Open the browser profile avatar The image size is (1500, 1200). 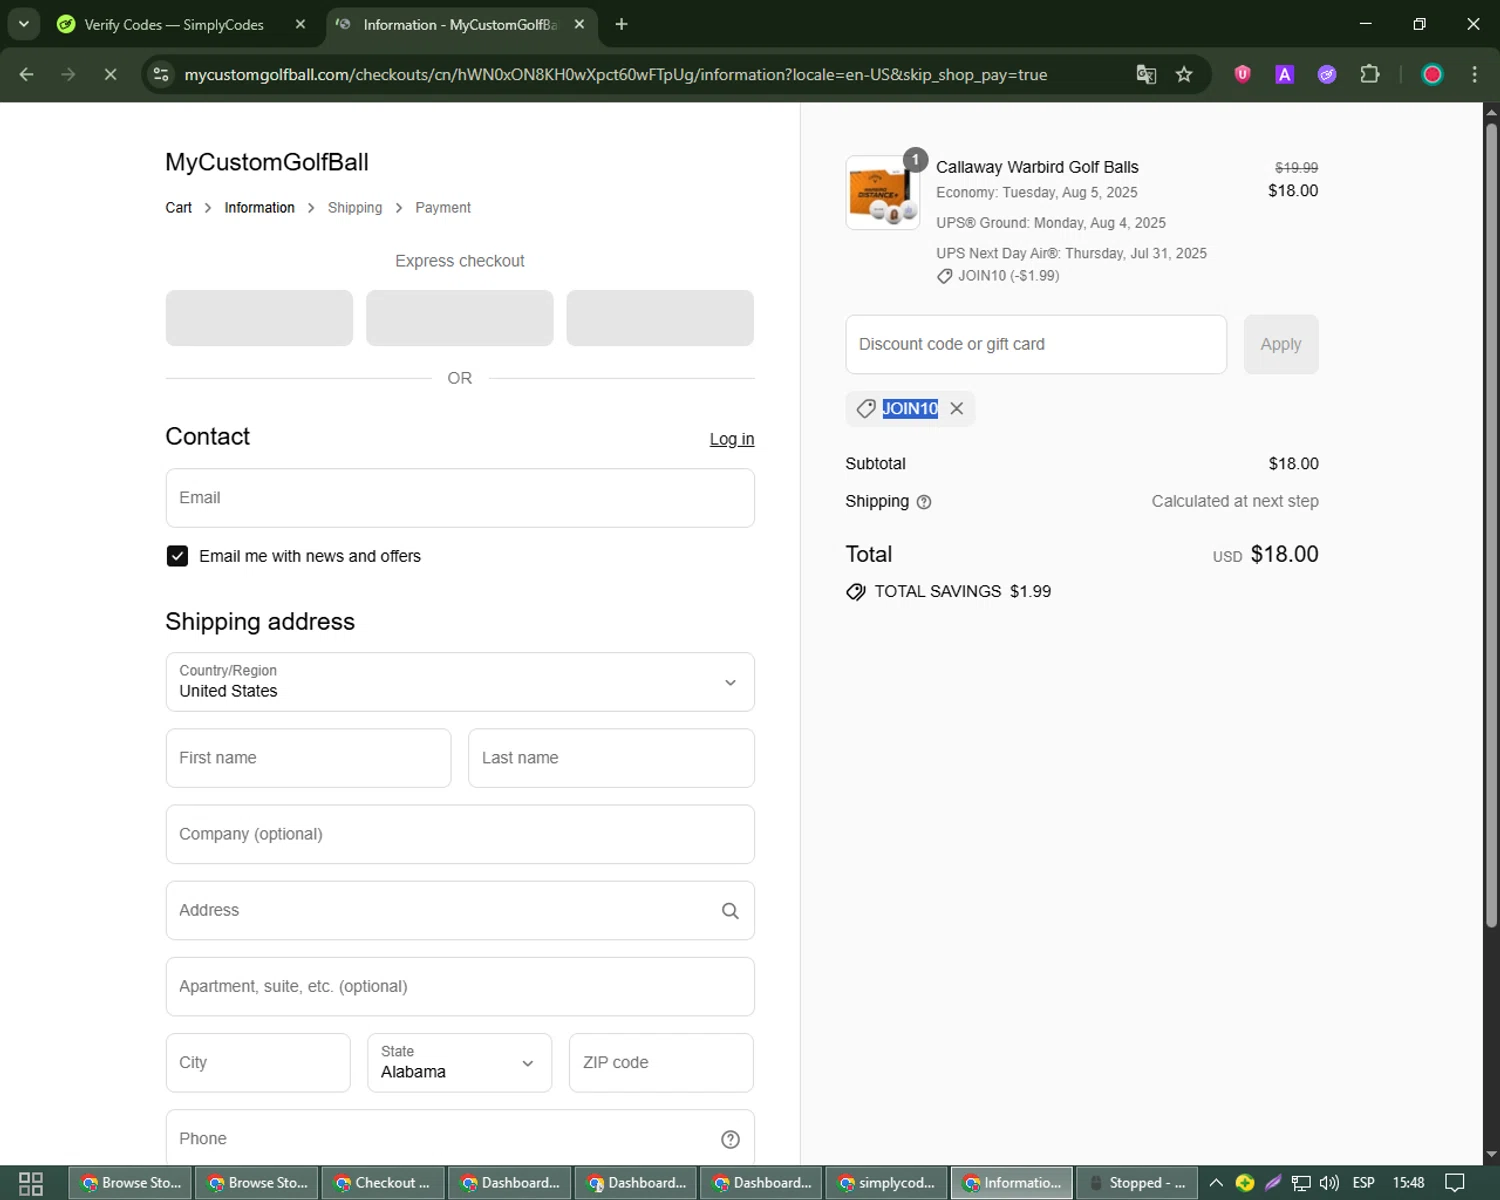point(1432,74)
